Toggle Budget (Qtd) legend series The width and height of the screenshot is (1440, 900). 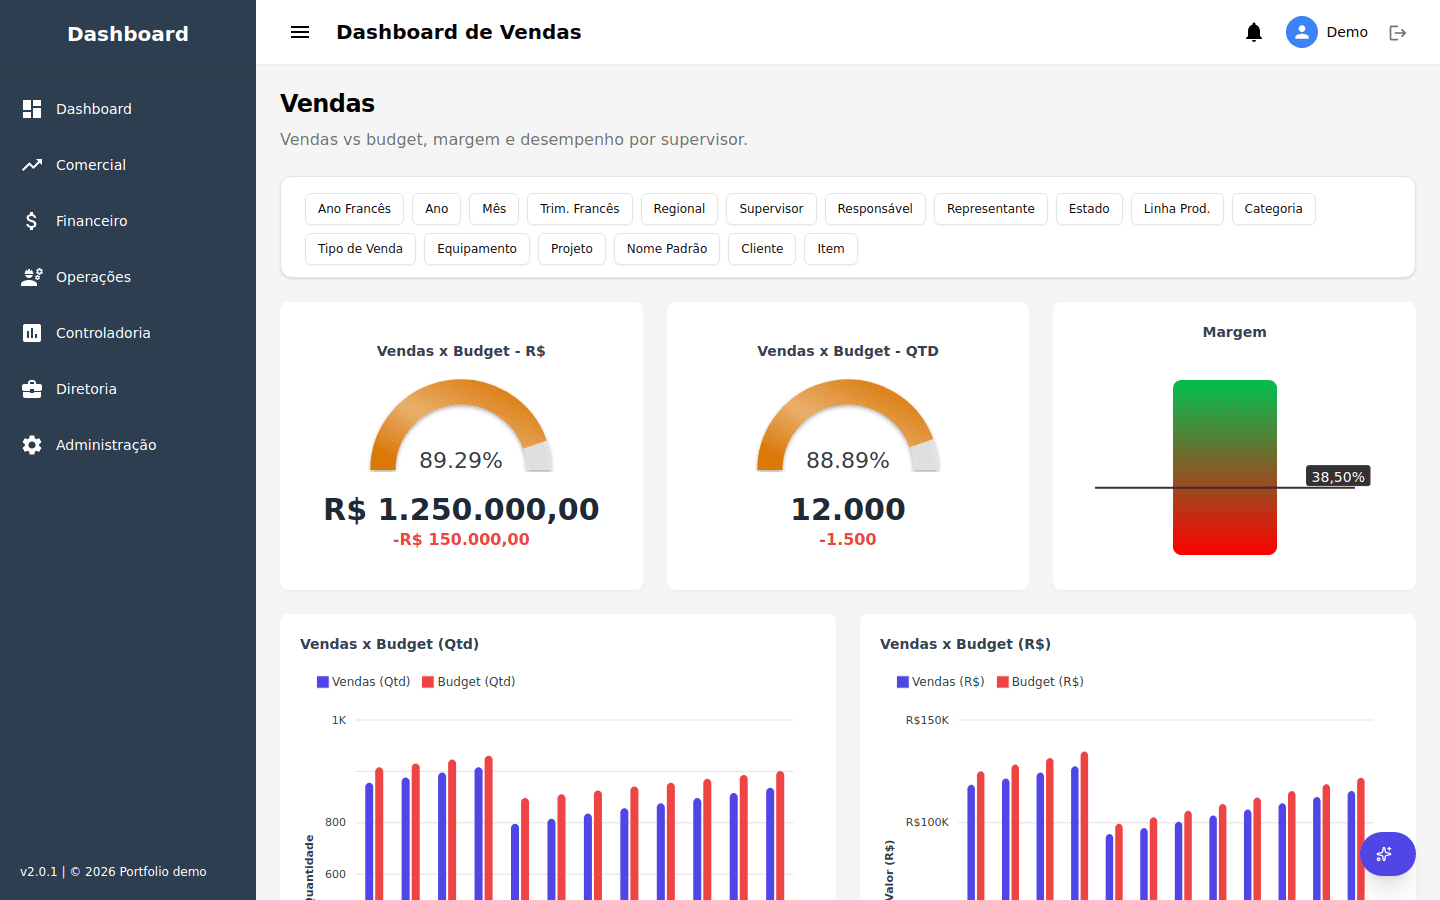point(469,682)
